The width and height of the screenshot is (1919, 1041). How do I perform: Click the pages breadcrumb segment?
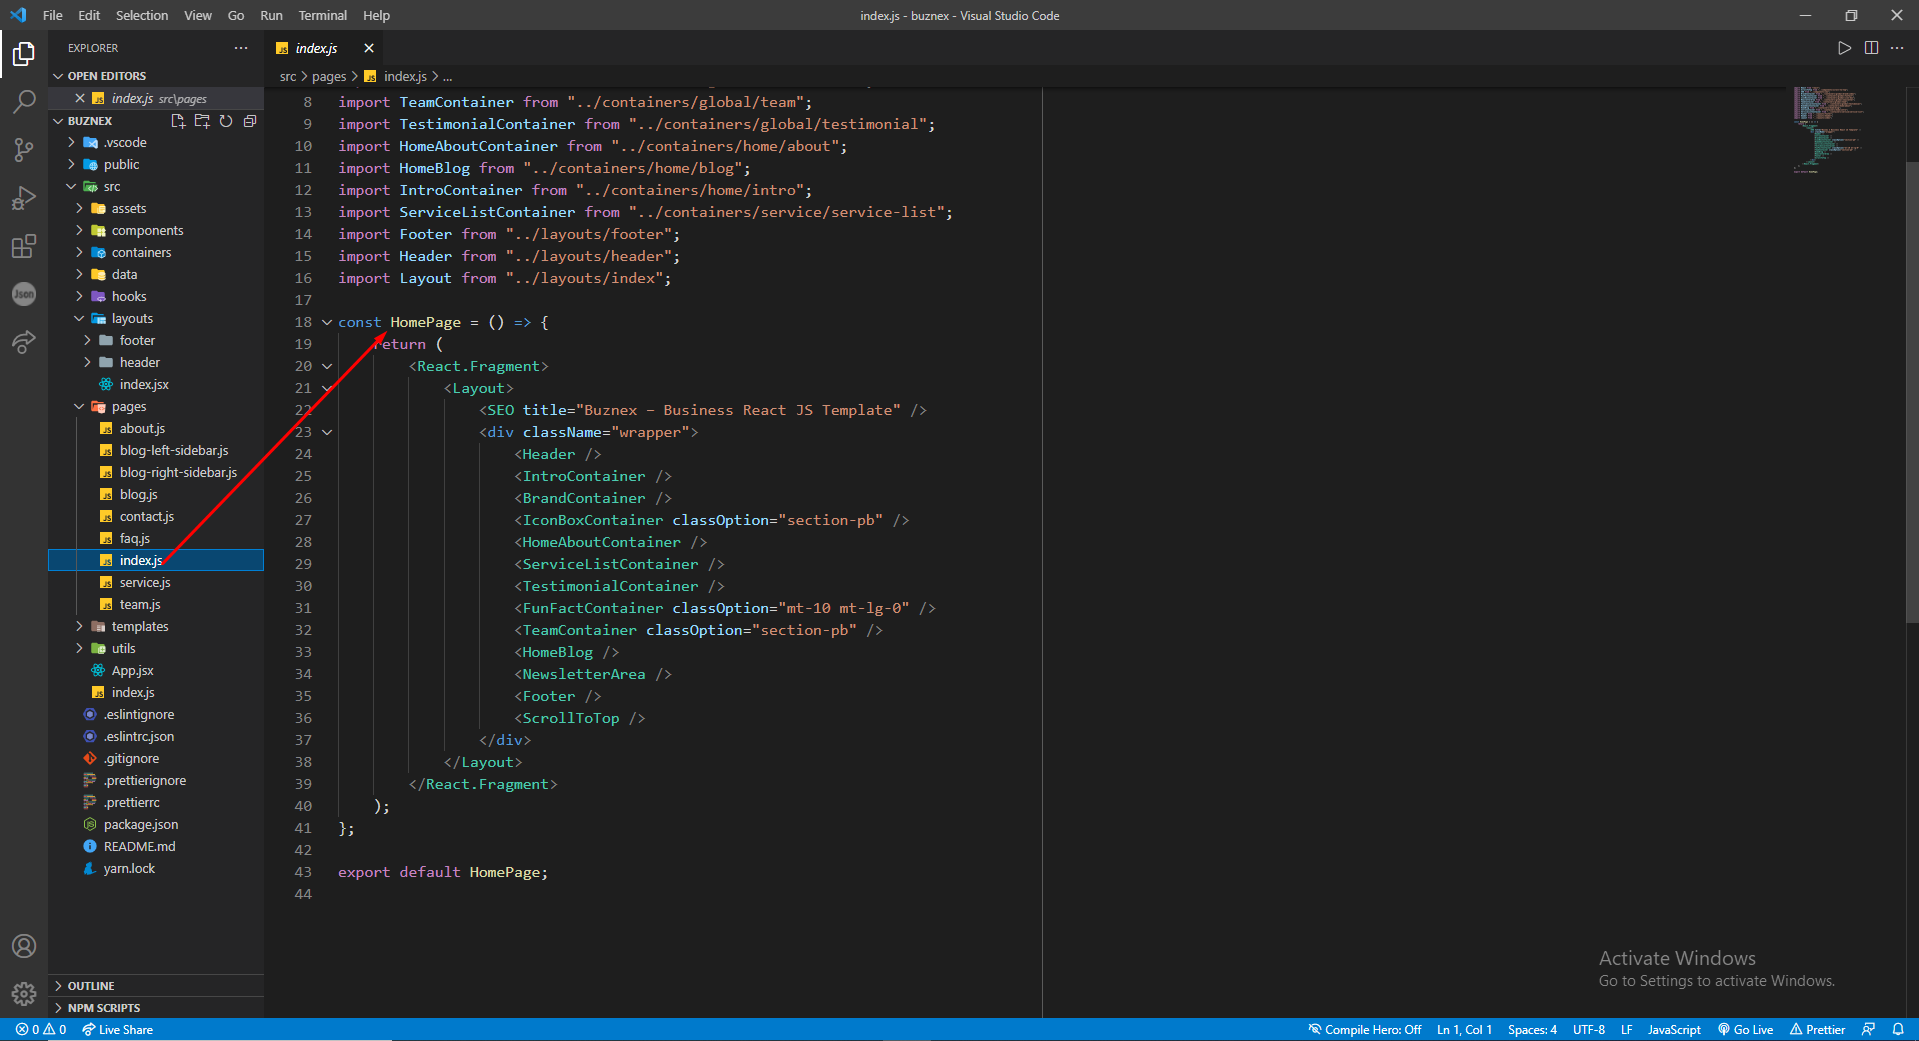coord(329,76)
